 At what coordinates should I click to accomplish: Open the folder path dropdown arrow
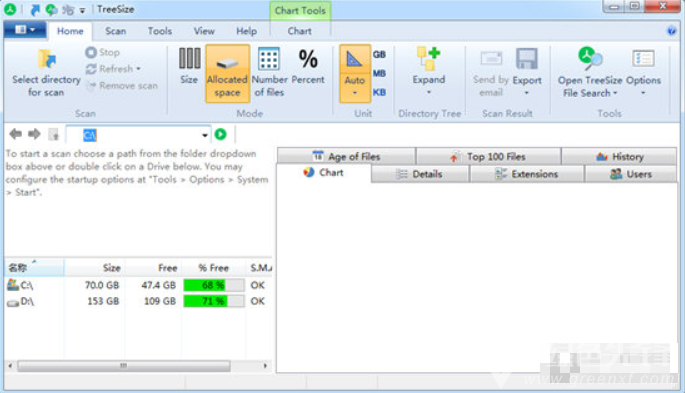click(204, 135)
